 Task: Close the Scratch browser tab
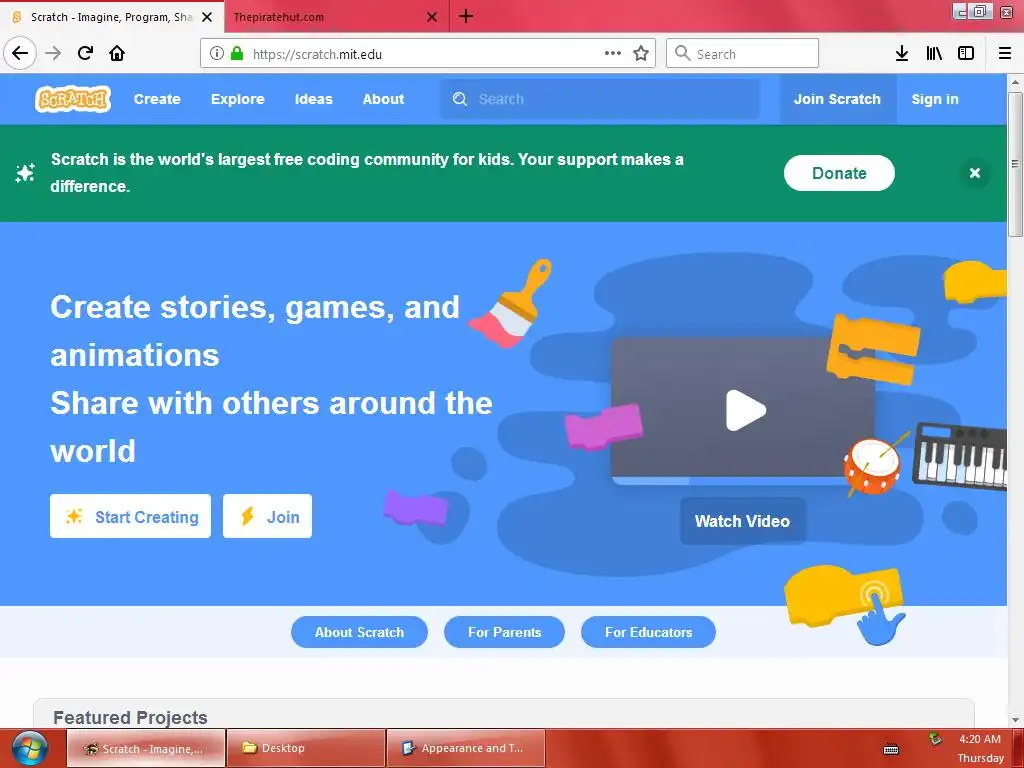[207, 17]
